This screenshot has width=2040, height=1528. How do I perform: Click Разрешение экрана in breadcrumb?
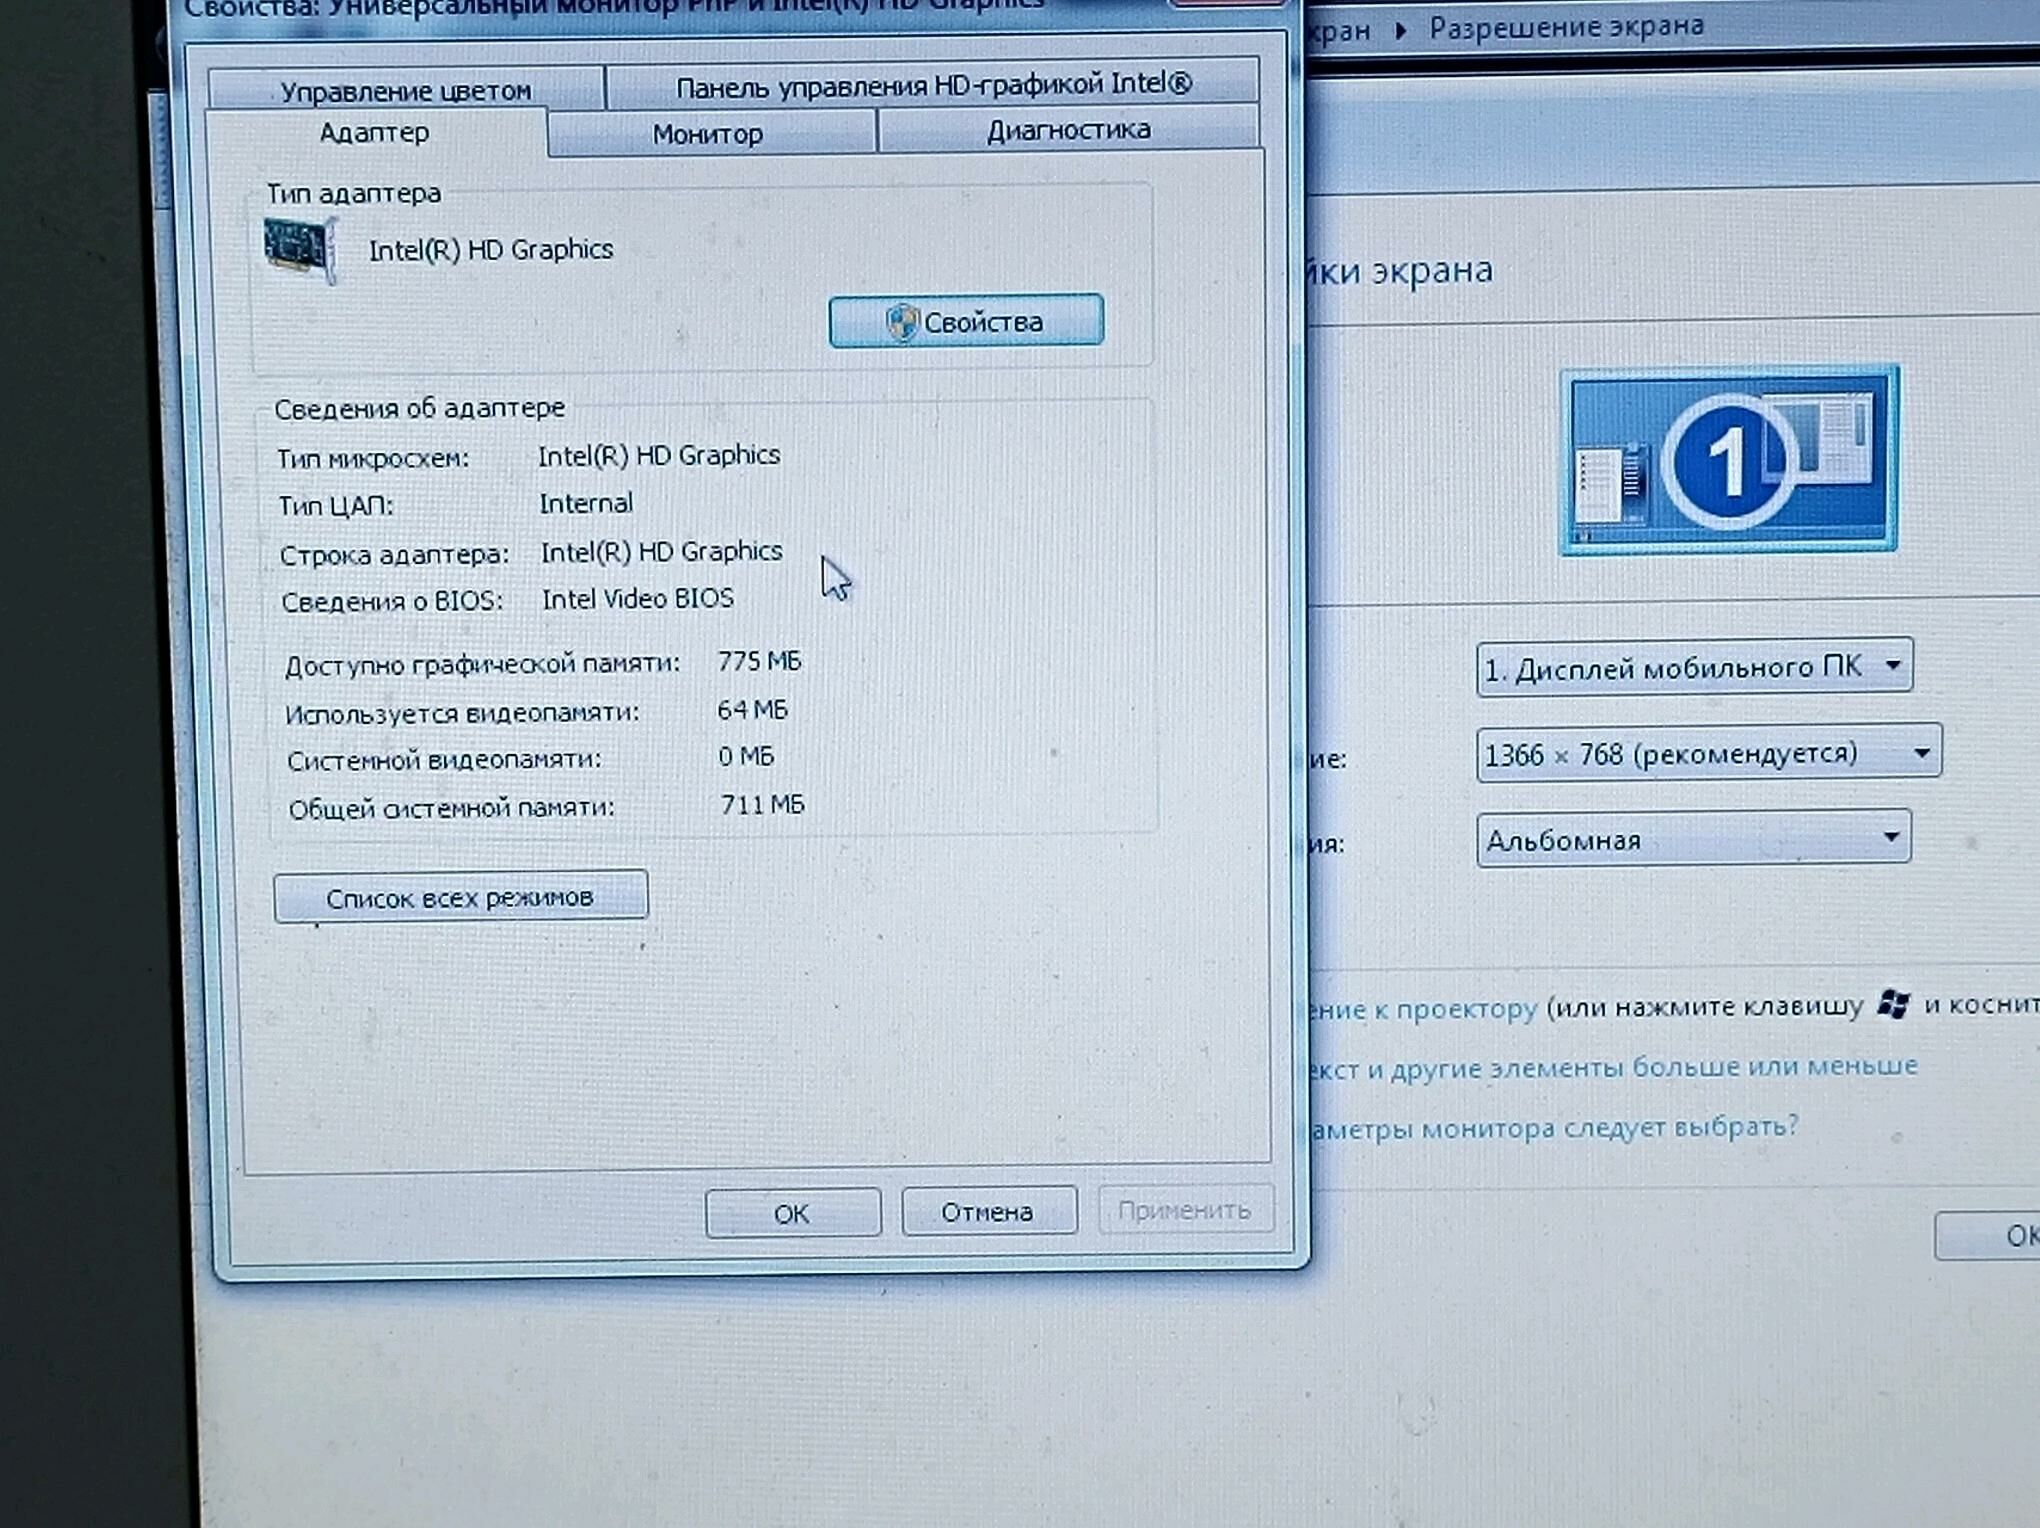[x=1566, y=27]
